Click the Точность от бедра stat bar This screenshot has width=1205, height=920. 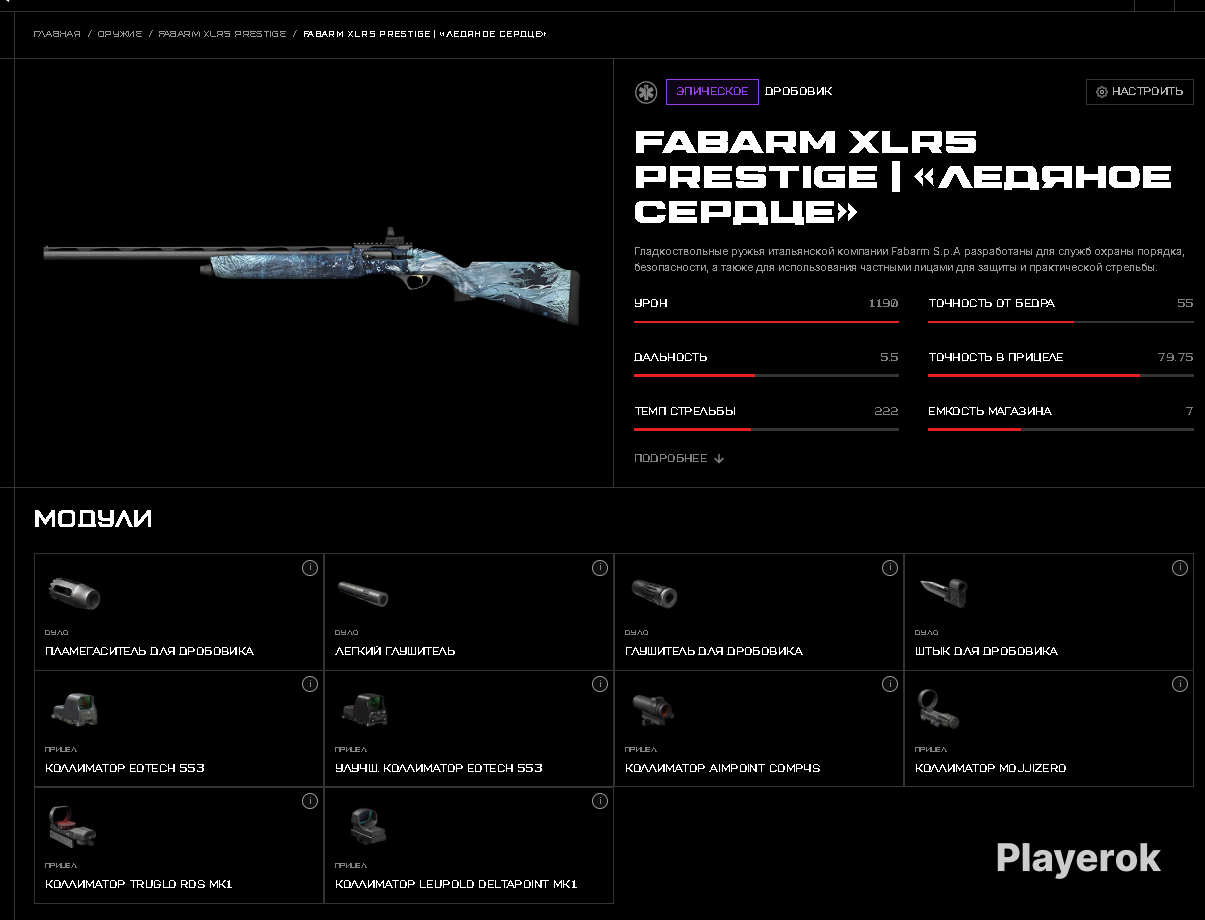pyautogui.click(x=1061, y=322)
